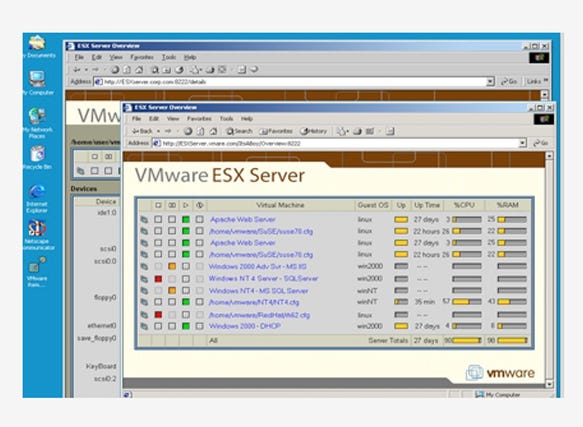Viewport: 583px width, 427px height.
Task: Click config icon beside Windows 2000 - DHCP row
Action: click(x=144, y=326)
